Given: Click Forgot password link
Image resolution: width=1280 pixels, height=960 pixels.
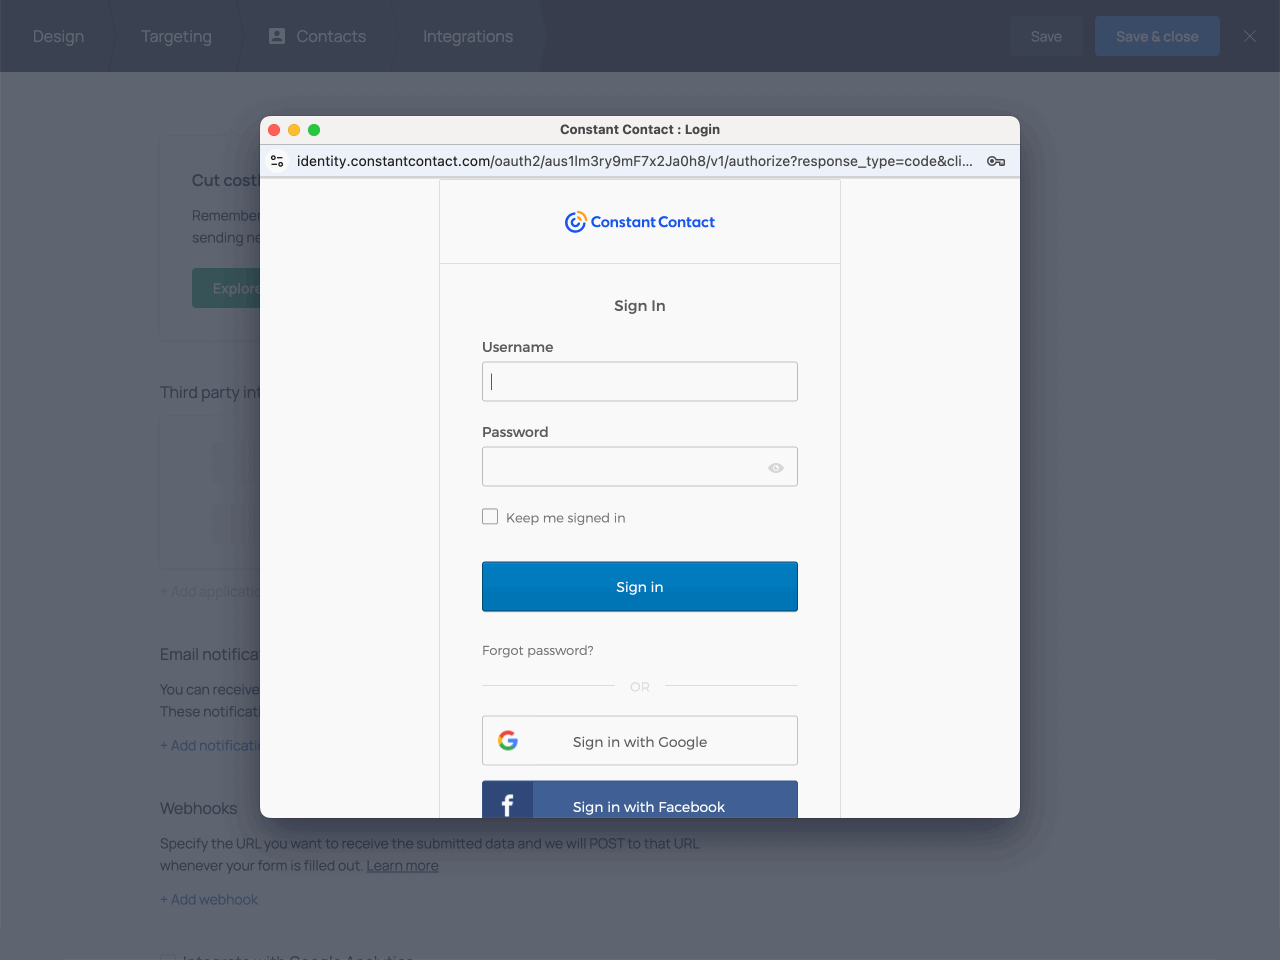Looking at the screenshot, I should pyautogui.click(x=538, y=650).
